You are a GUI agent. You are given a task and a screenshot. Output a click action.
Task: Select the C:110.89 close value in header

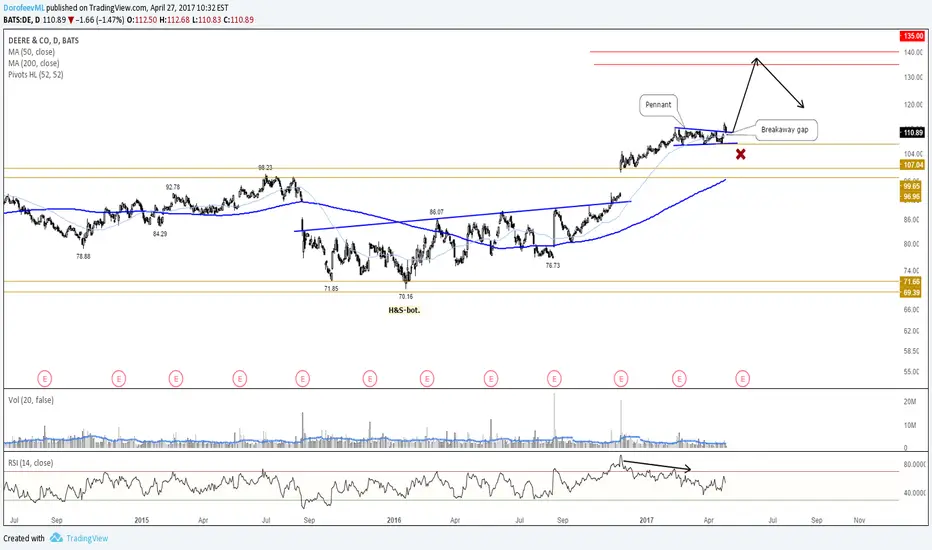[x=238, y=20]
